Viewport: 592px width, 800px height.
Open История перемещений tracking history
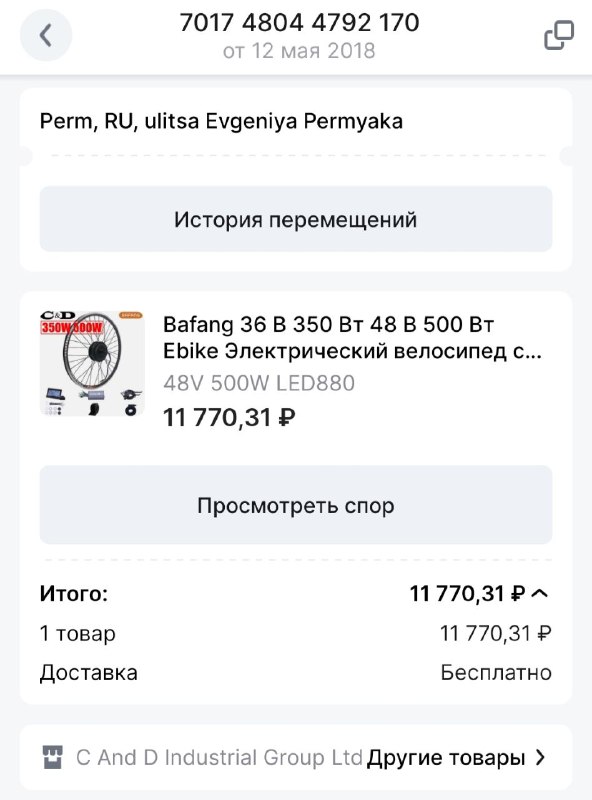[296, 219]
